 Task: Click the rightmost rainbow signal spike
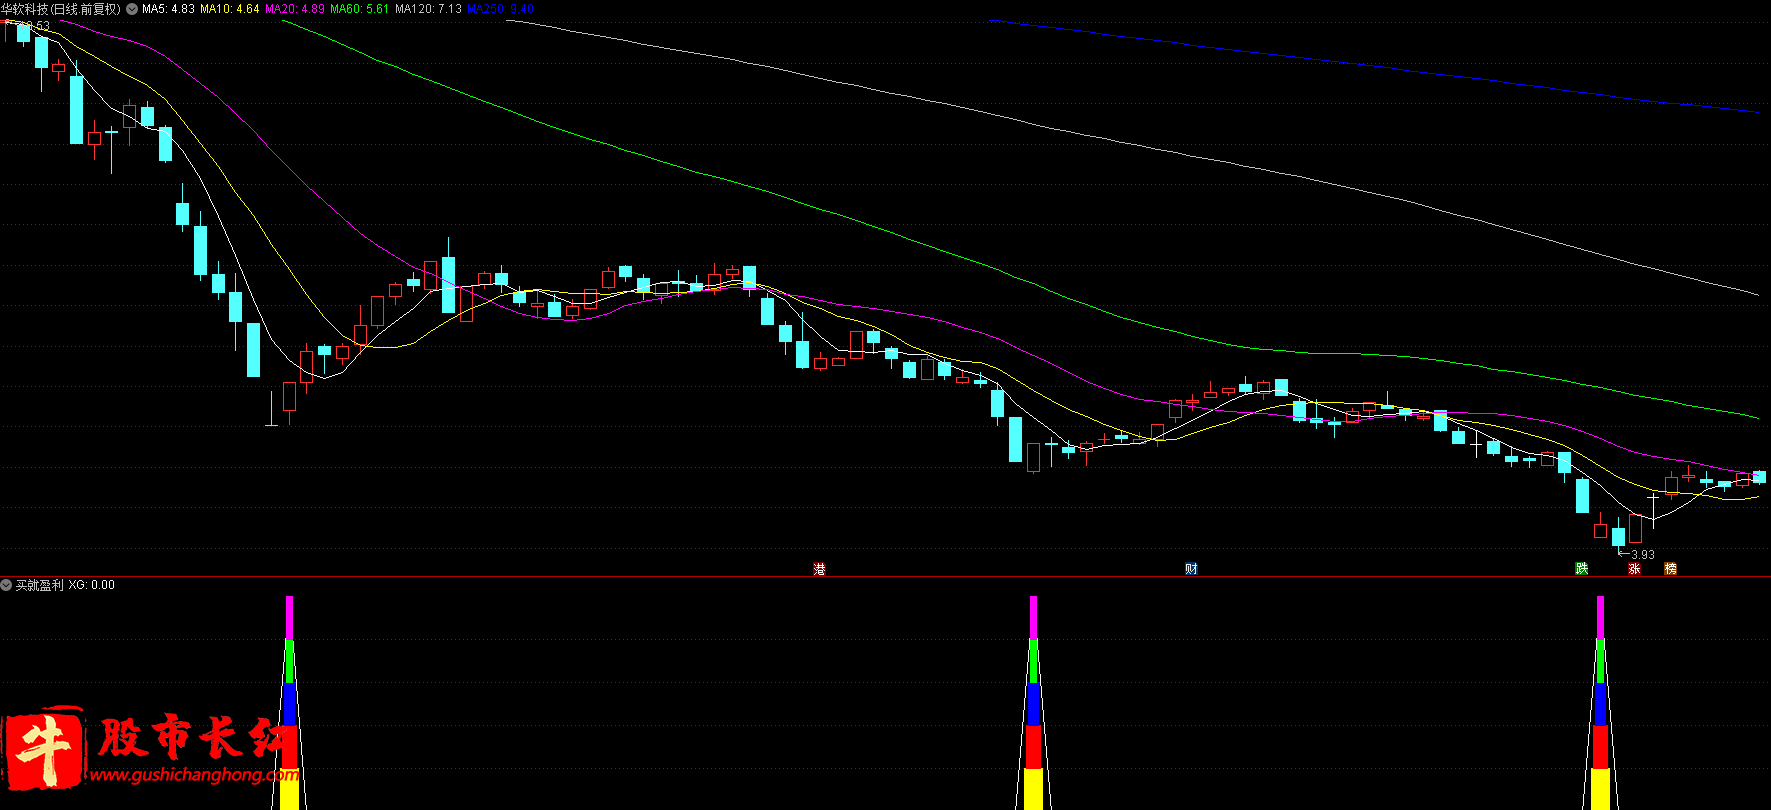[x=1600, y=703]
